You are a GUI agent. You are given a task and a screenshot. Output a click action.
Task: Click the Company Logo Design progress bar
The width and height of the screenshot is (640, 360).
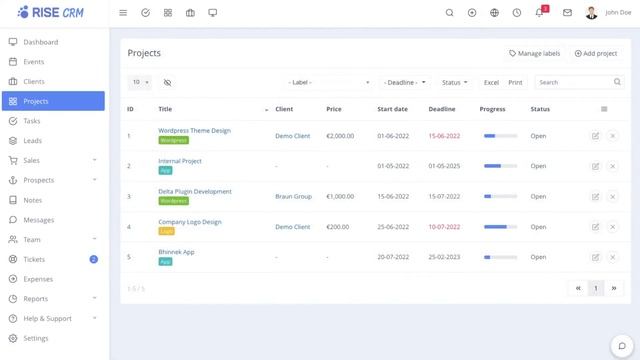pyautogui.click(x=500, y=227)
